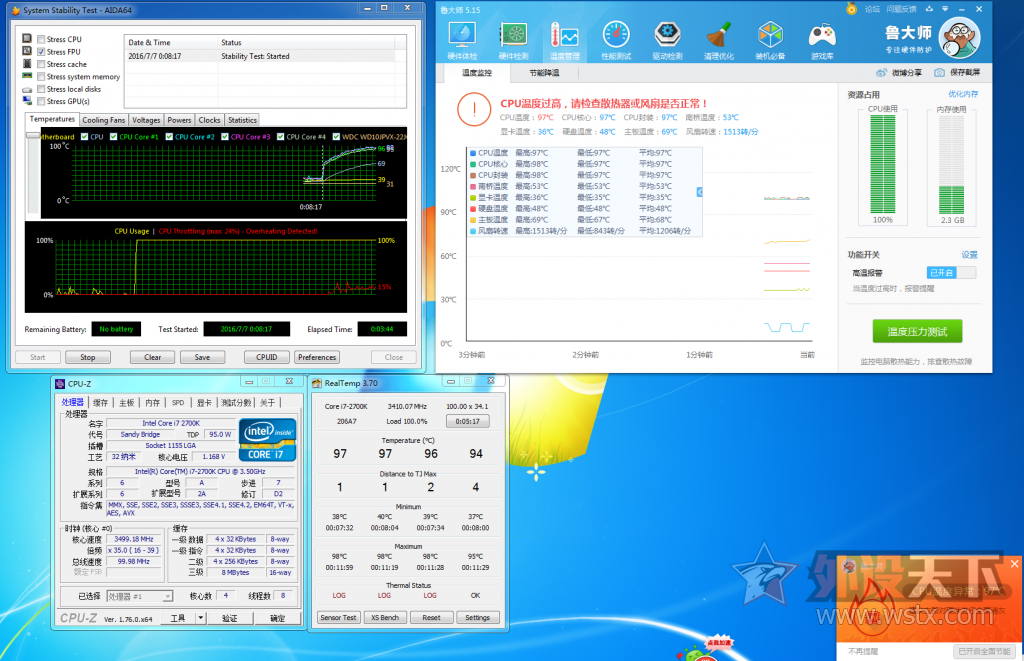The image size is (1024, 661).
Task: Open the Statistics tab in AIDA64
Action: point(242,120)
